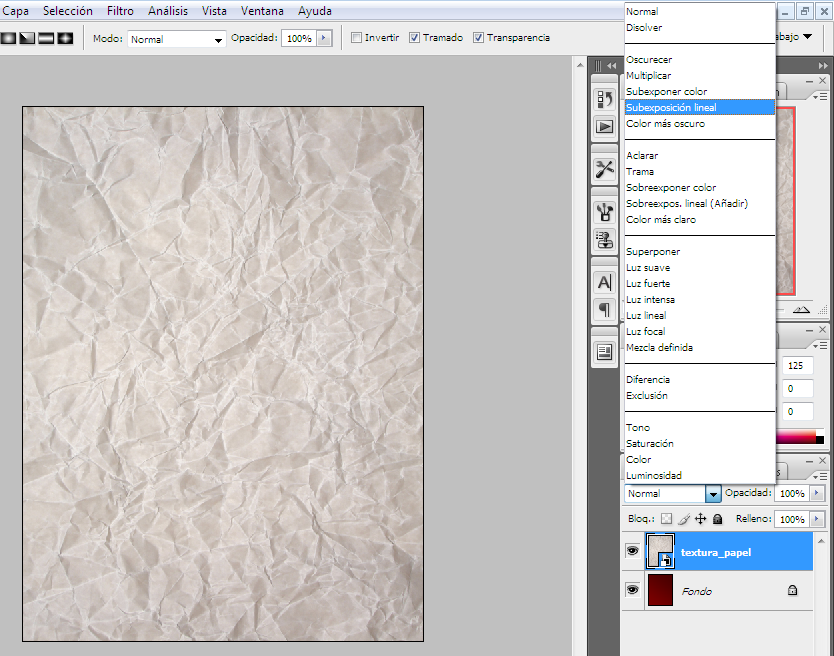Open the Navigator panel flyout menu

click(x=820, y=96)
